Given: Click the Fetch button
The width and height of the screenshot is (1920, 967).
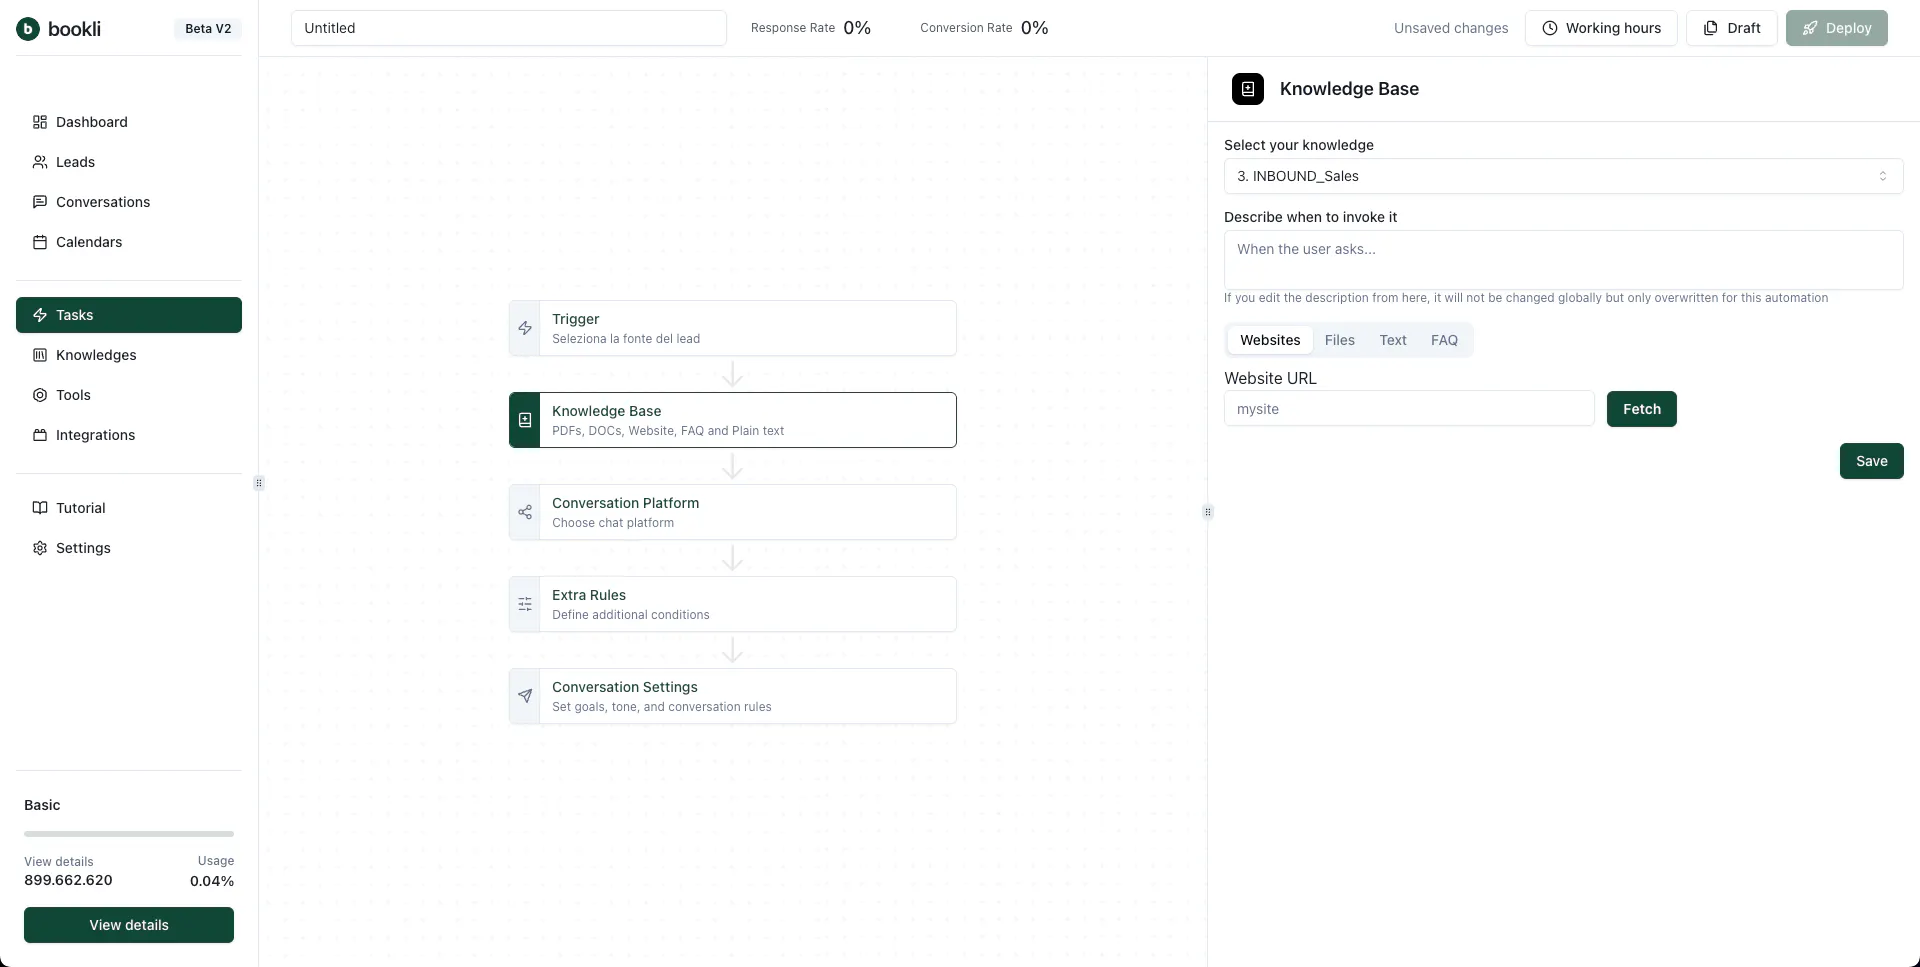Looking at the screenshot, I should coord(1642,409).
